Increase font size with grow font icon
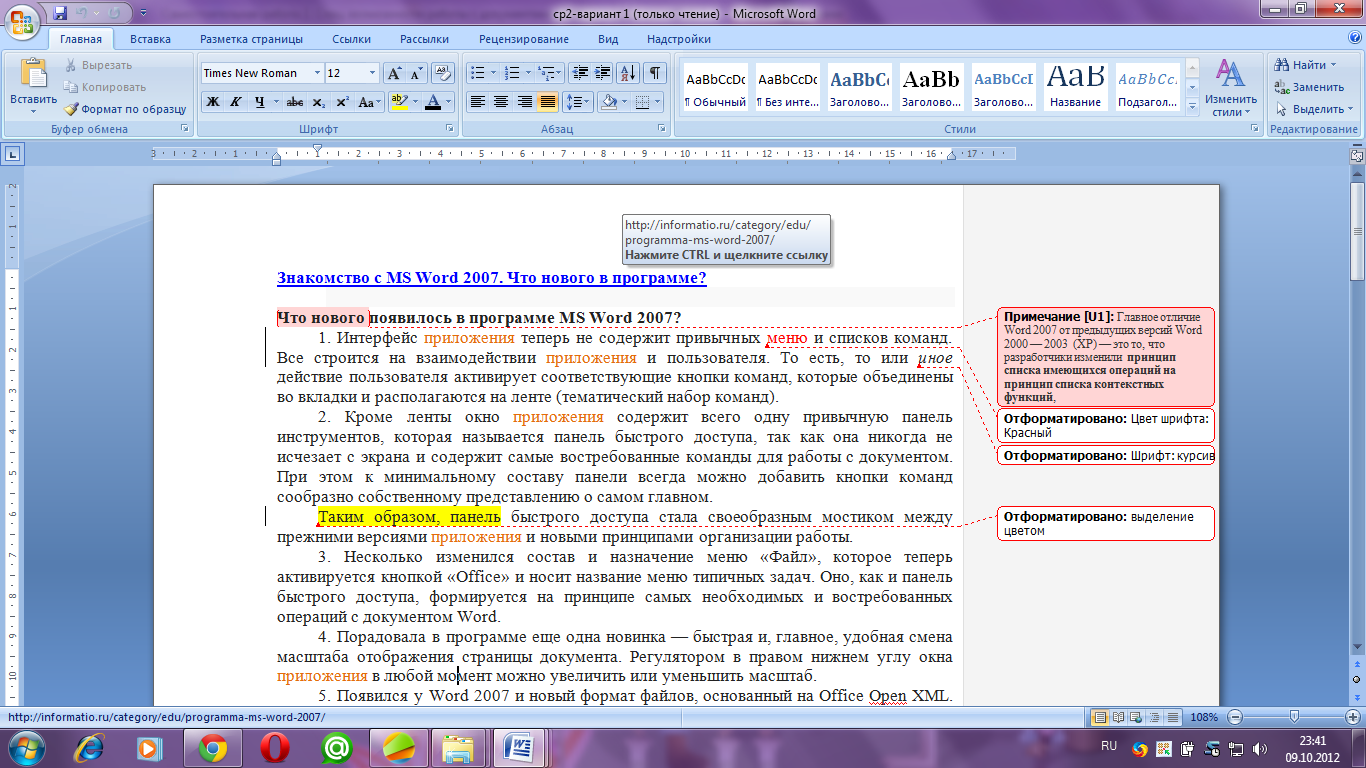This screenshot has width=1366, height=768. 395,73
